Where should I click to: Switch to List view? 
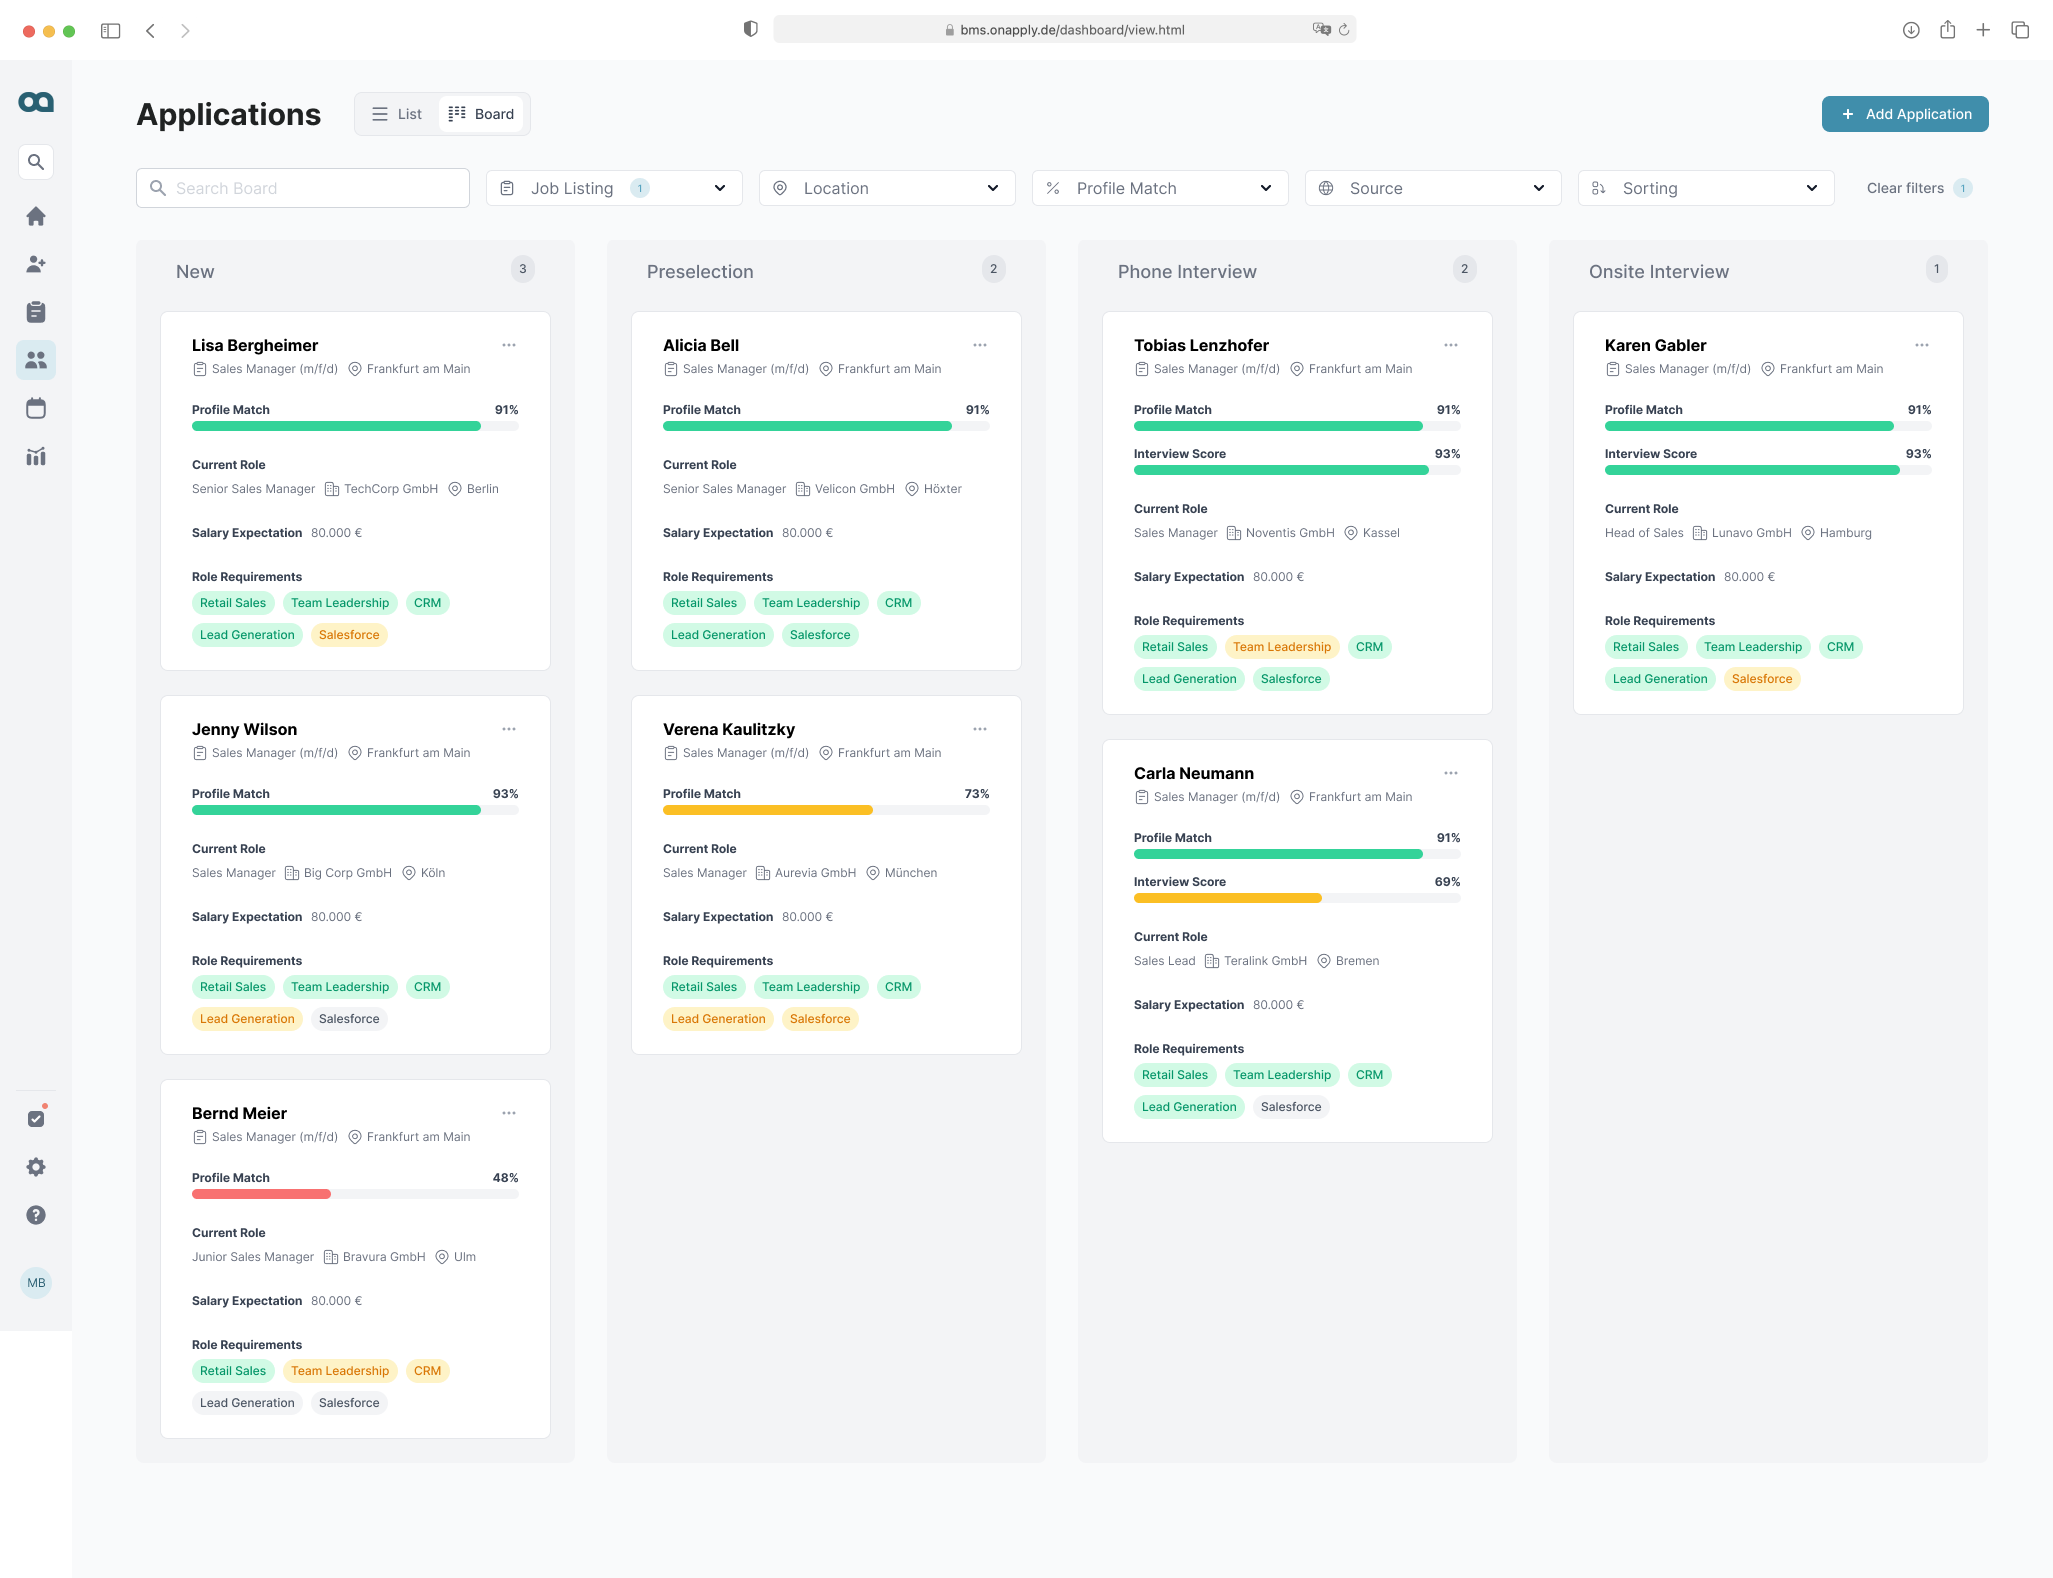coord(397,114)
